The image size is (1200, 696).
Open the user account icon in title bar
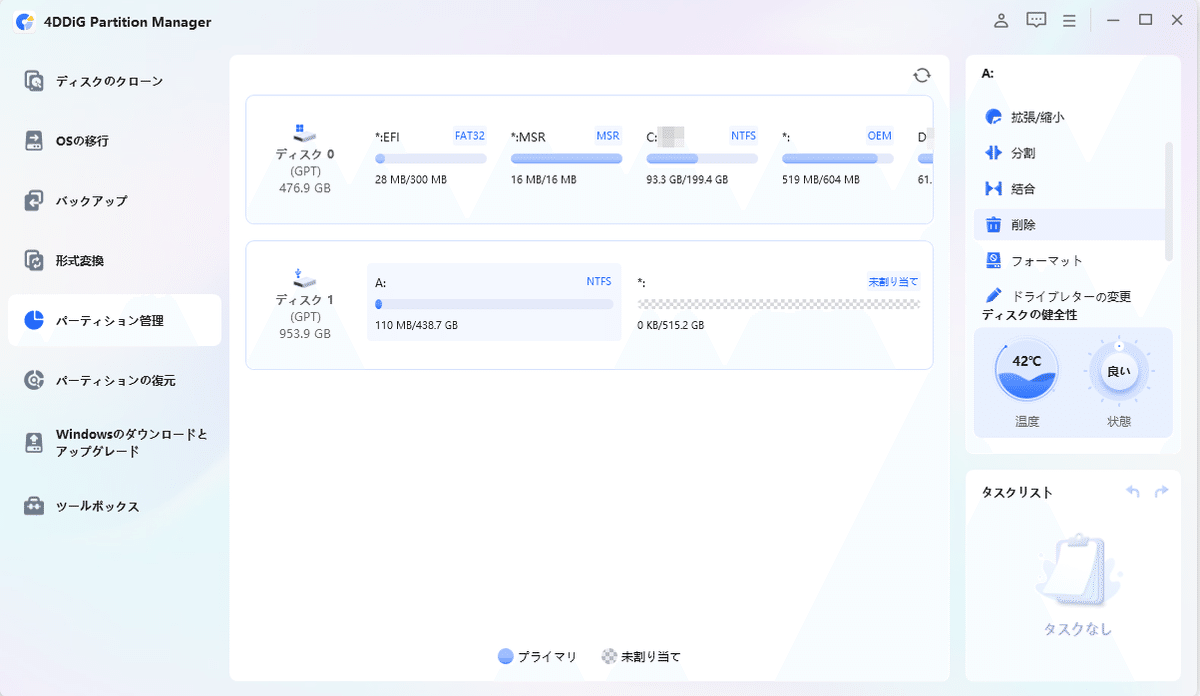(x=1000, y=20)
